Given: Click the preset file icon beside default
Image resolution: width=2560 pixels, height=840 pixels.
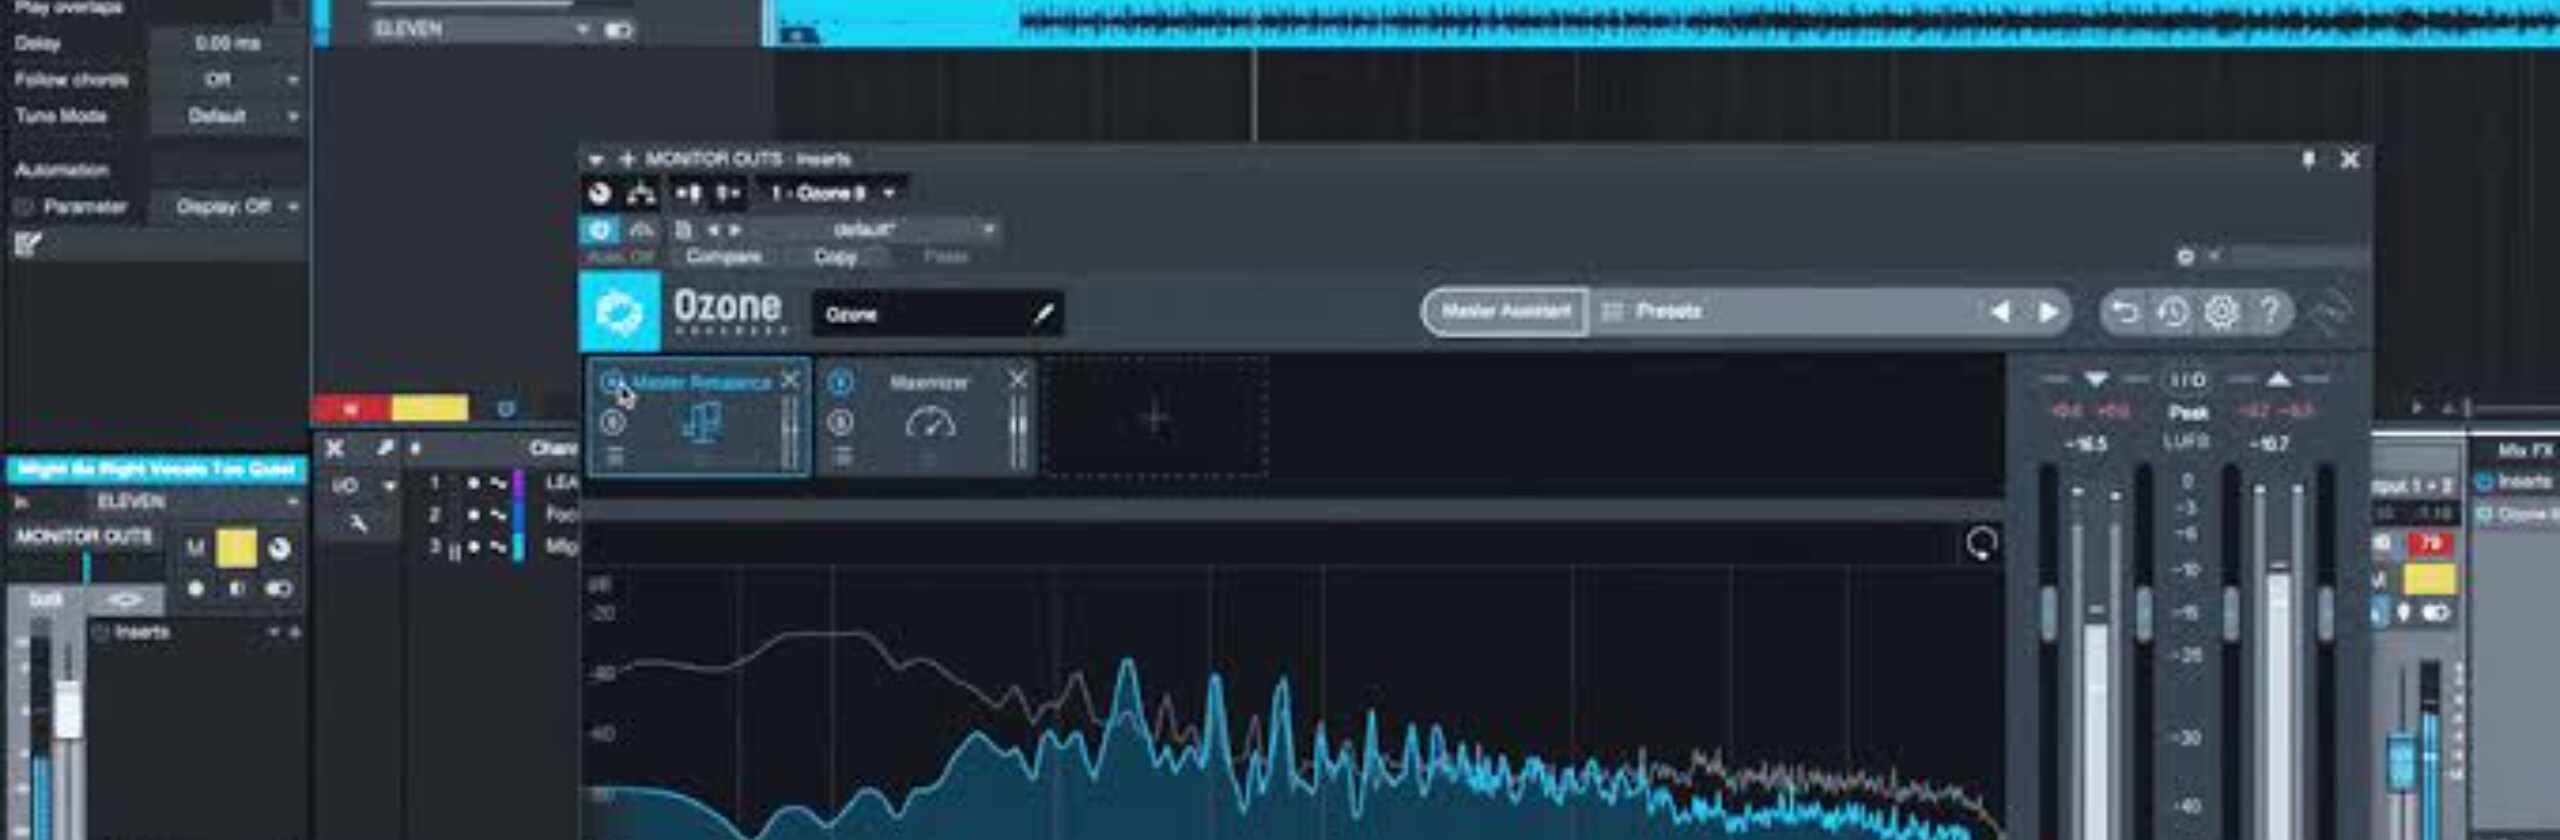Looking at the screenshot, I should [x=683, y=230].
